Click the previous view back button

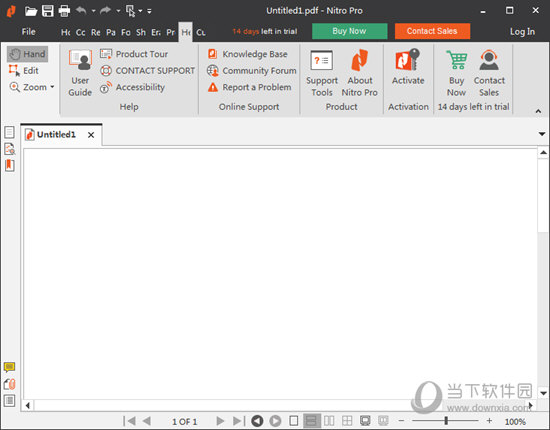(257, 421)
